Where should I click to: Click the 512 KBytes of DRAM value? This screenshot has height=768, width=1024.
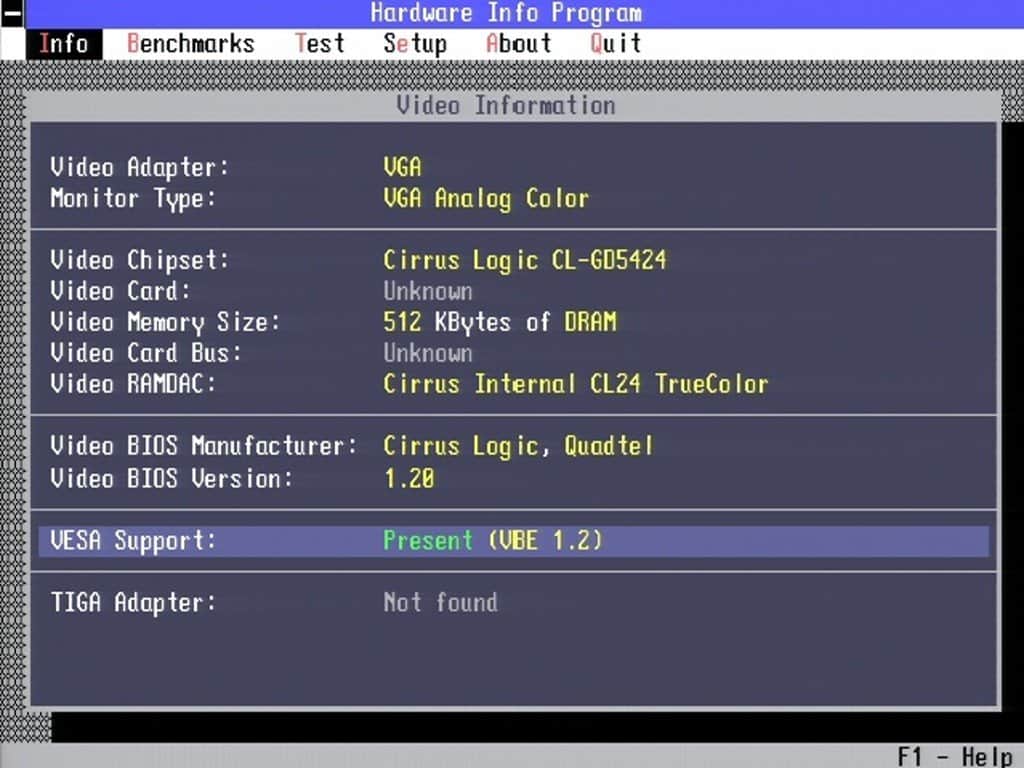pos(500,323)
